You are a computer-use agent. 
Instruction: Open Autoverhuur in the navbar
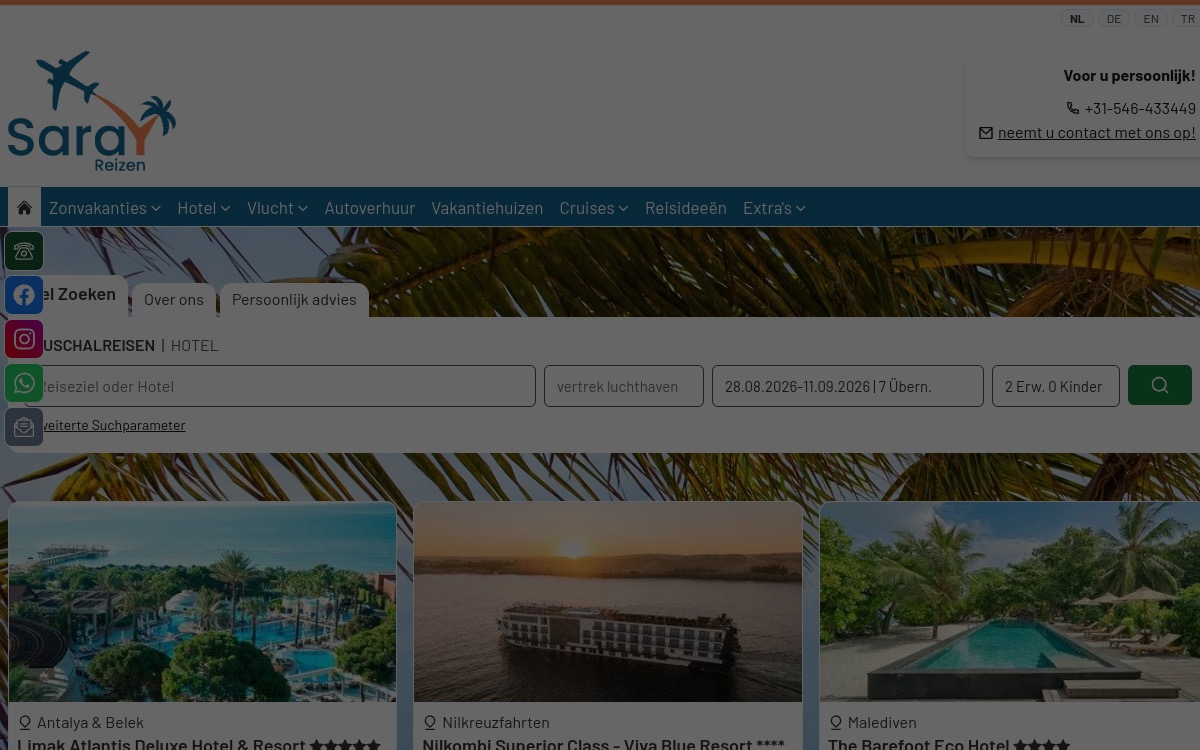pyautogui.click(x=370, y=207)
